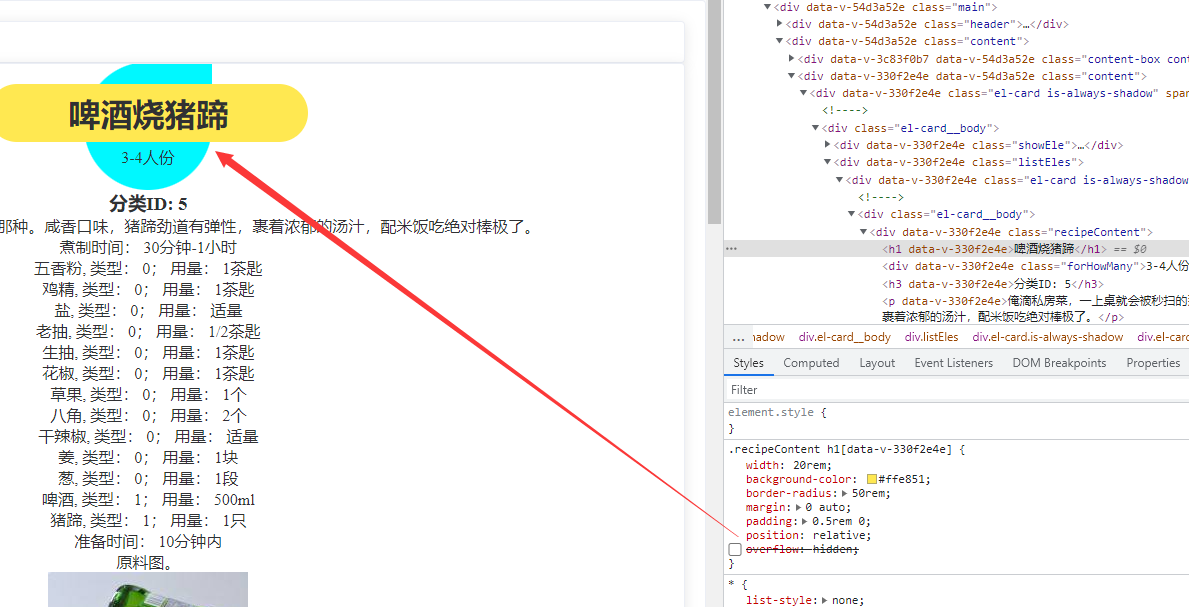Switch to the Properties tab
1189x607 pixels.
[x=1153, y=363]
